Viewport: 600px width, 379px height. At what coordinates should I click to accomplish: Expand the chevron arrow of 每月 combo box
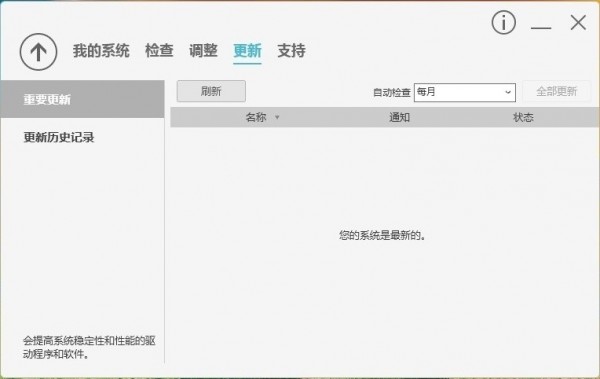click(x=508, y=92)
